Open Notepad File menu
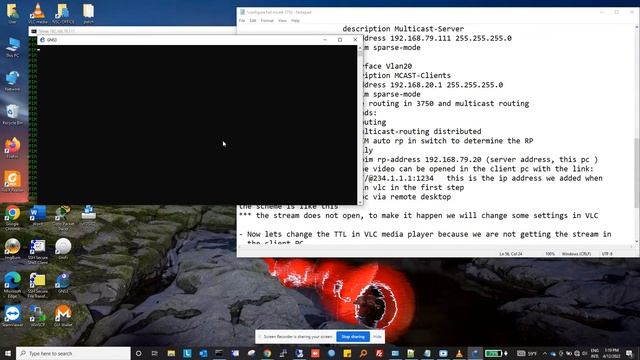The height and width of the screenshot is (360, 640). pyautogui.click(x=242, y=20)
